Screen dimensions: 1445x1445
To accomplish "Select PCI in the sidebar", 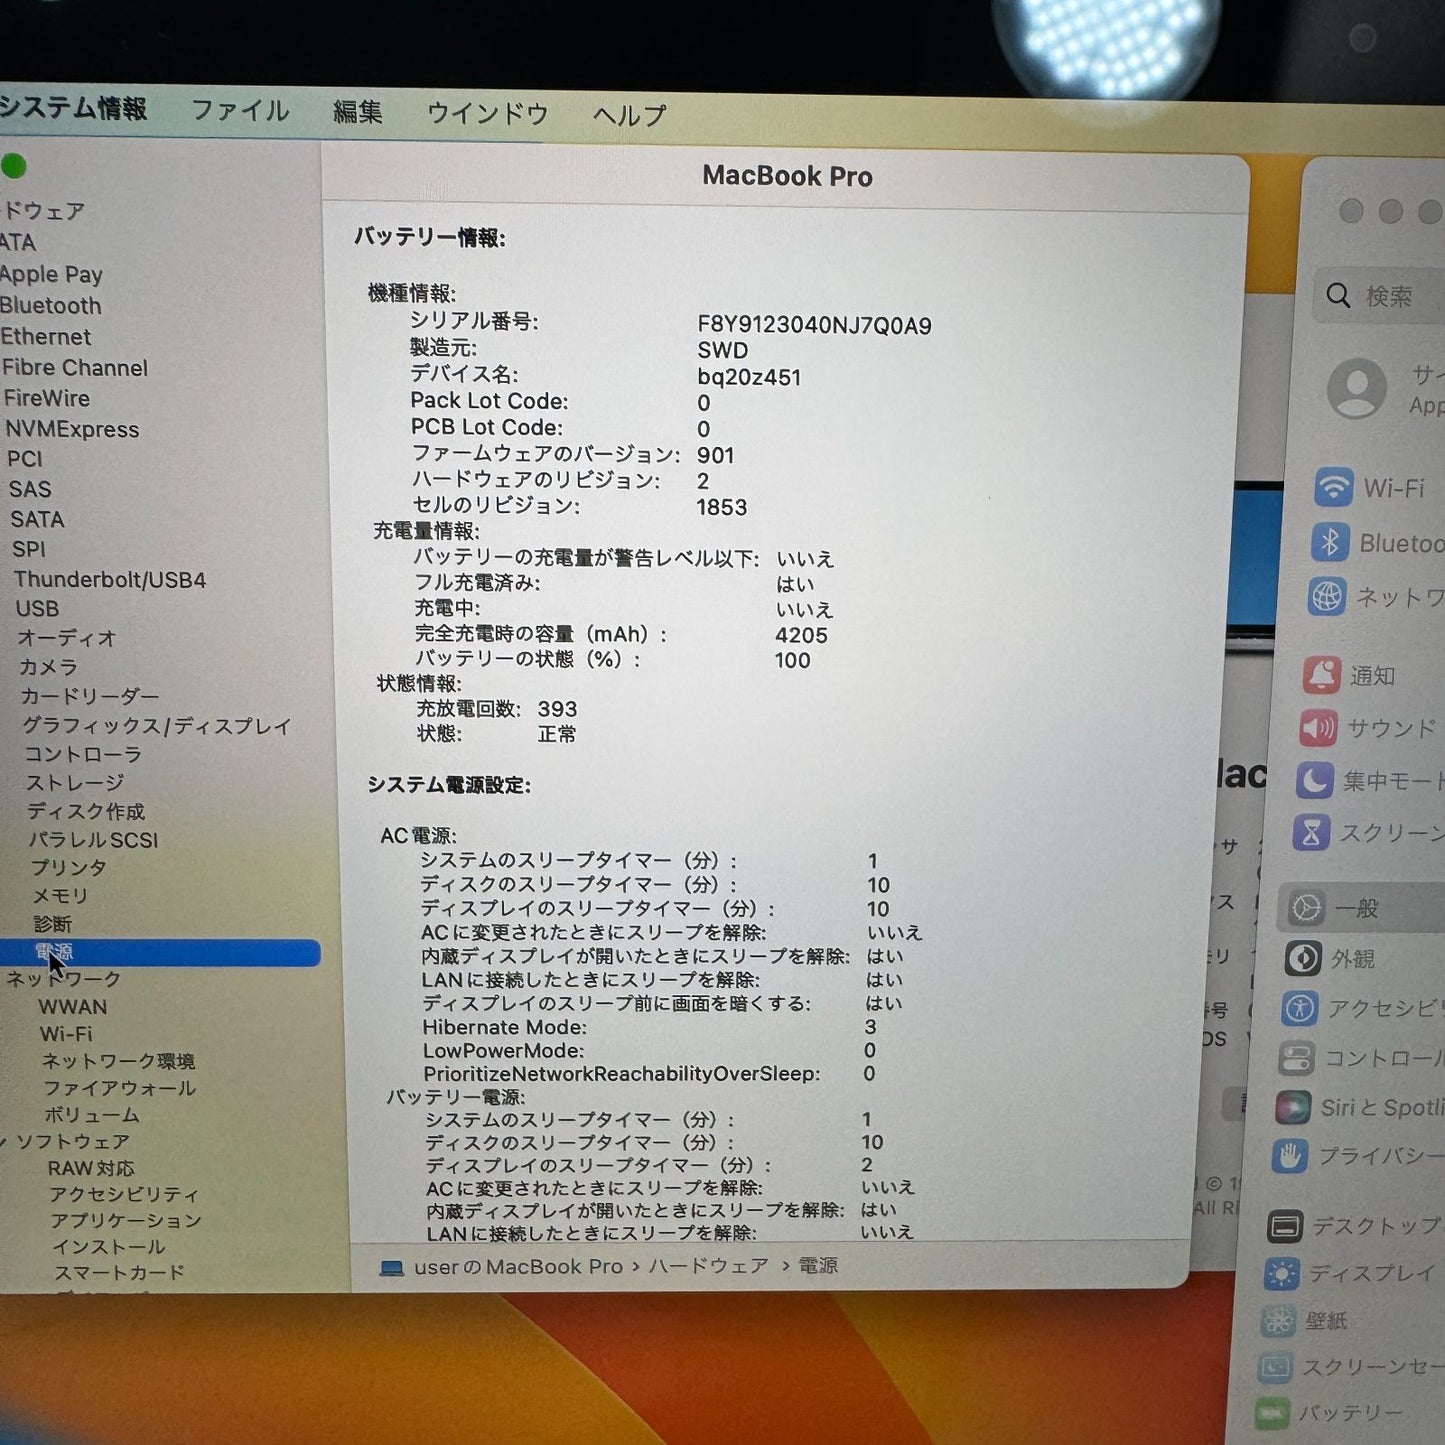I will point(25,459).
